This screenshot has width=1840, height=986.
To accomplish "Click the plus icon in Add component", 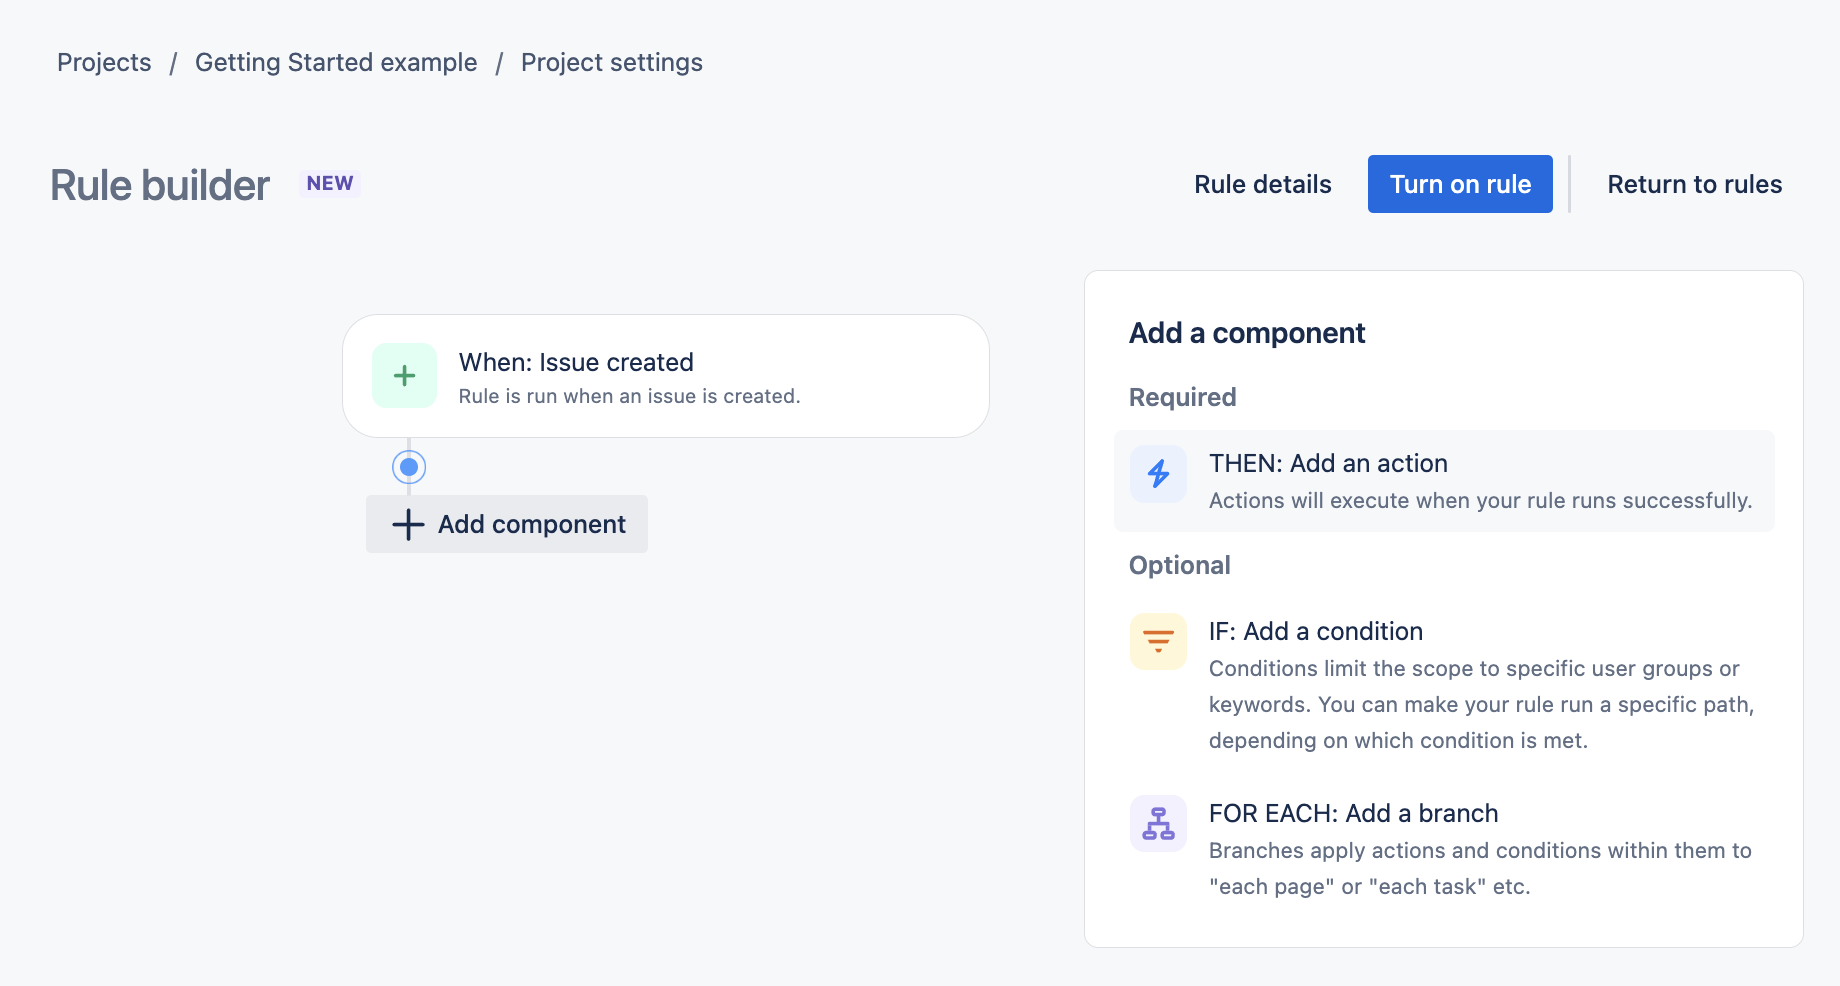I will 408,524.
